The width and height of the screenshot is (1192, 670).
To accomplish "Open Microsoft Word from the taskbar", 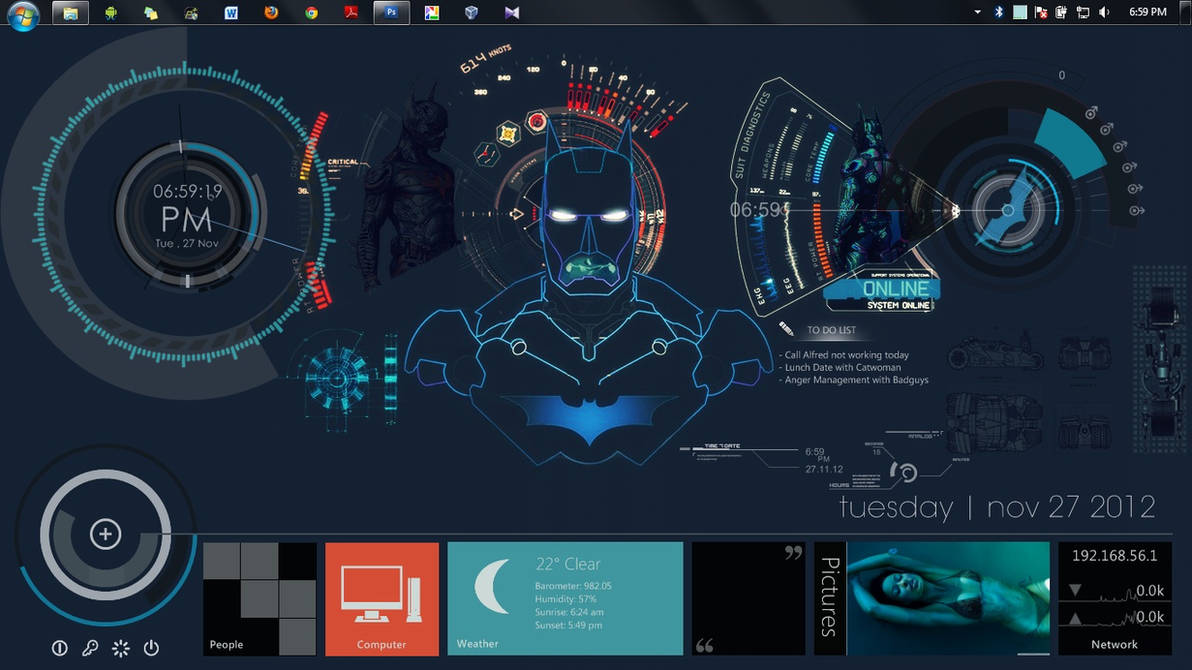I will click(231, 13).
